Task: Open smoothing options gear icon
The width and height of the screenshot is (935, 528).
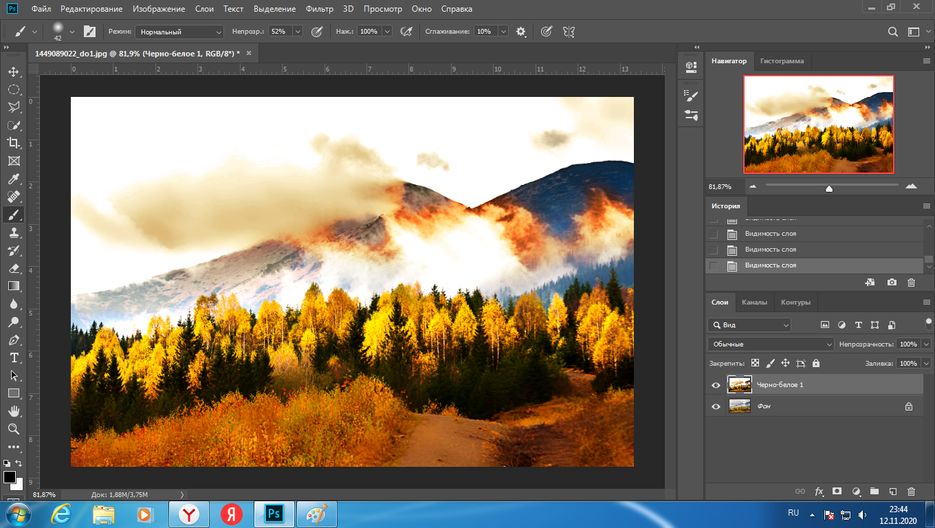Action: pyautogui.click(x=521, y=32)
